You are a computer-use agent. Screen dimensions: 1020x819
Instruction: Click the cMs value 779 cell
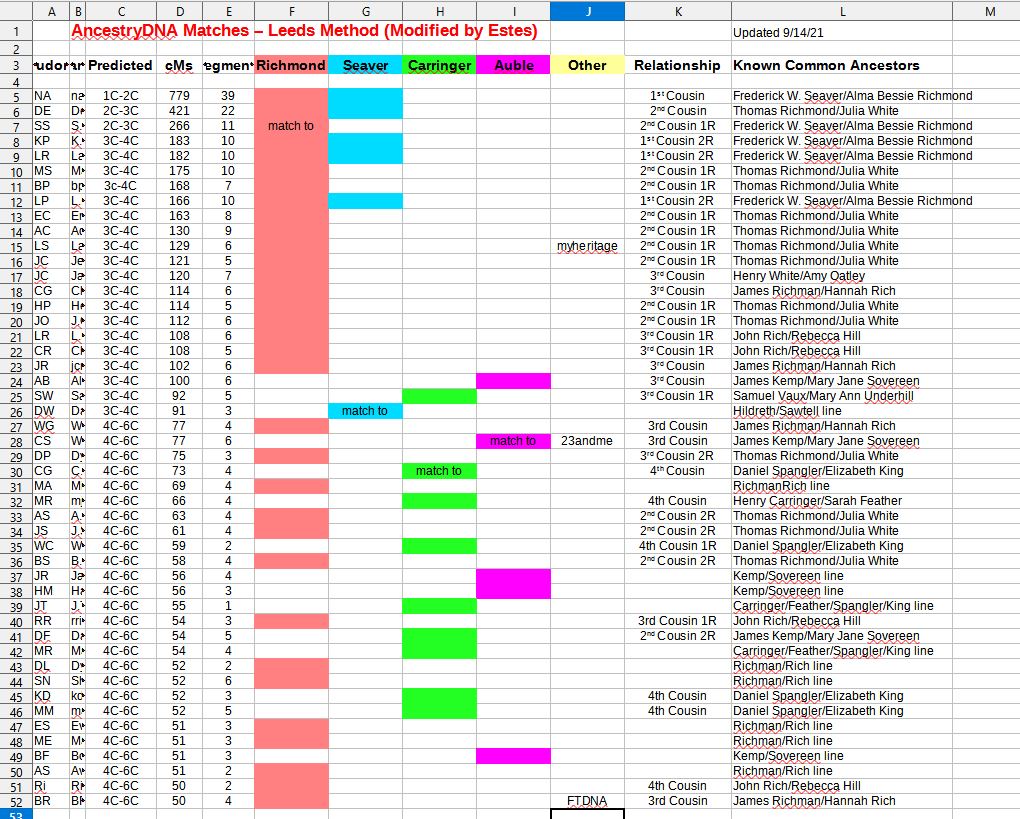pos(180,96)
